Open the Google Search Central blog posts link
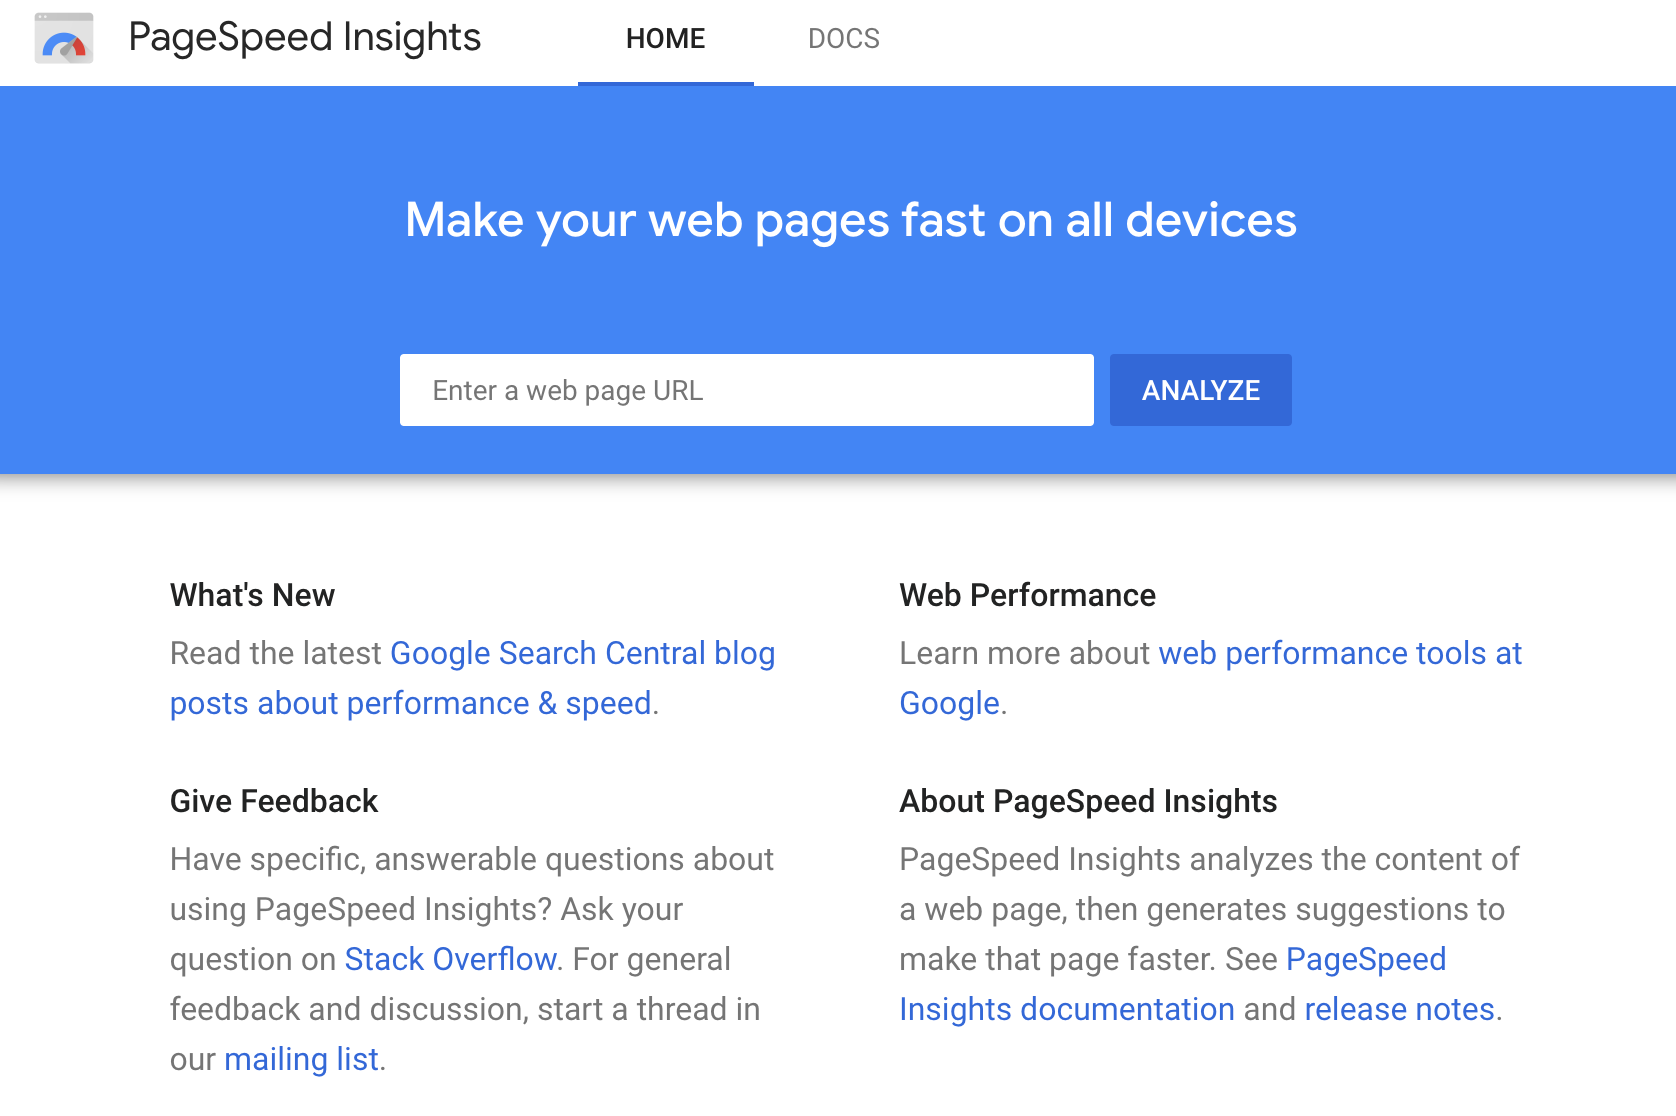This screenshot has width=1676, height=1116. pyautogui.click(x=582, y=653)
